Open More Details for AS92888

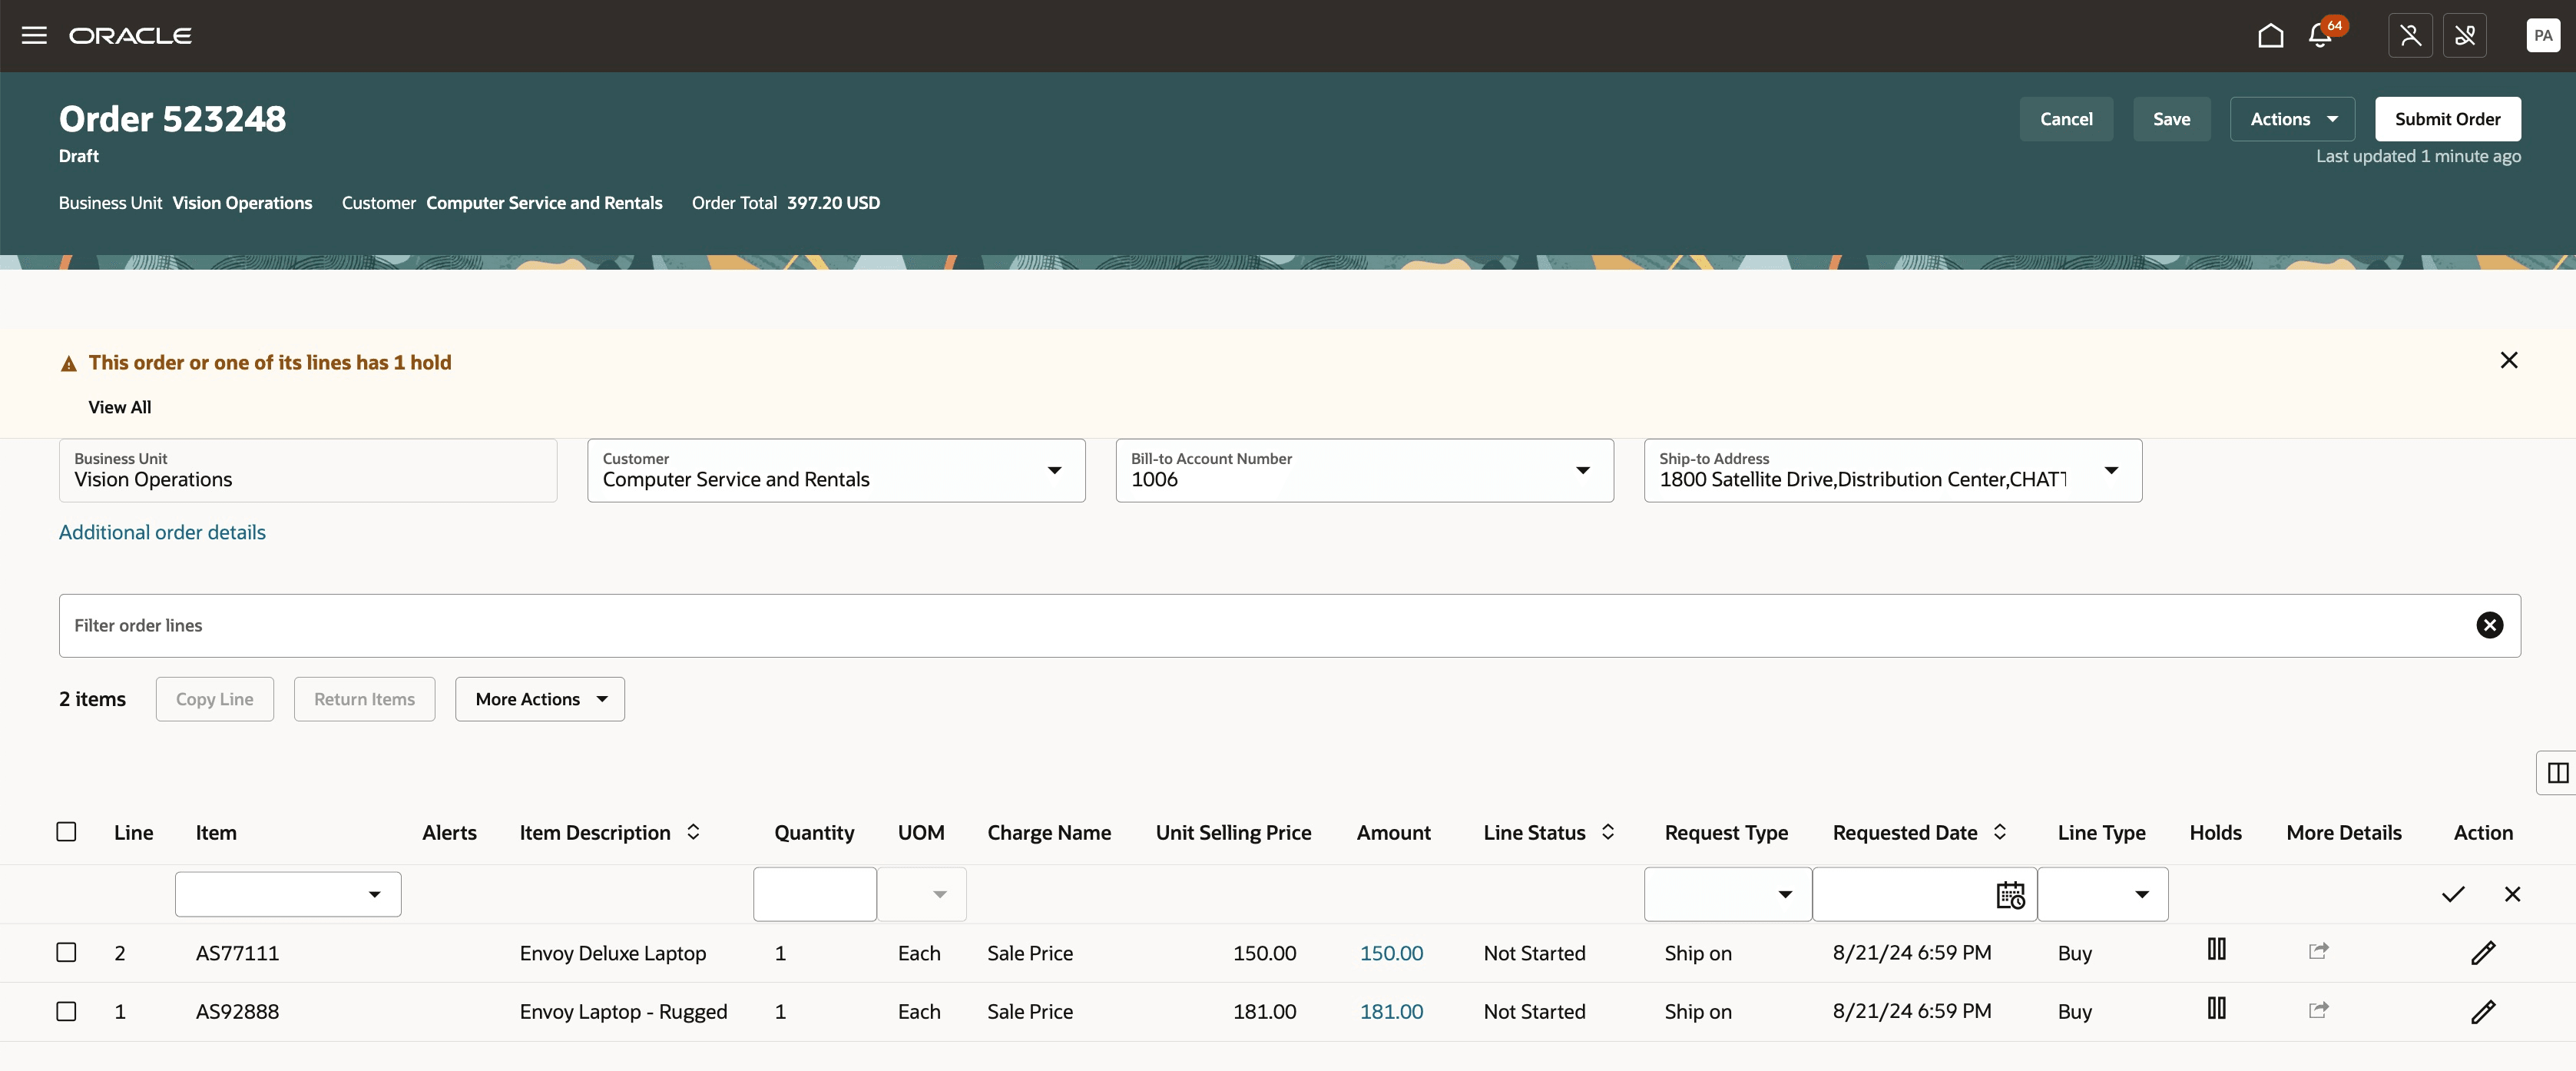point(2318,1010)
